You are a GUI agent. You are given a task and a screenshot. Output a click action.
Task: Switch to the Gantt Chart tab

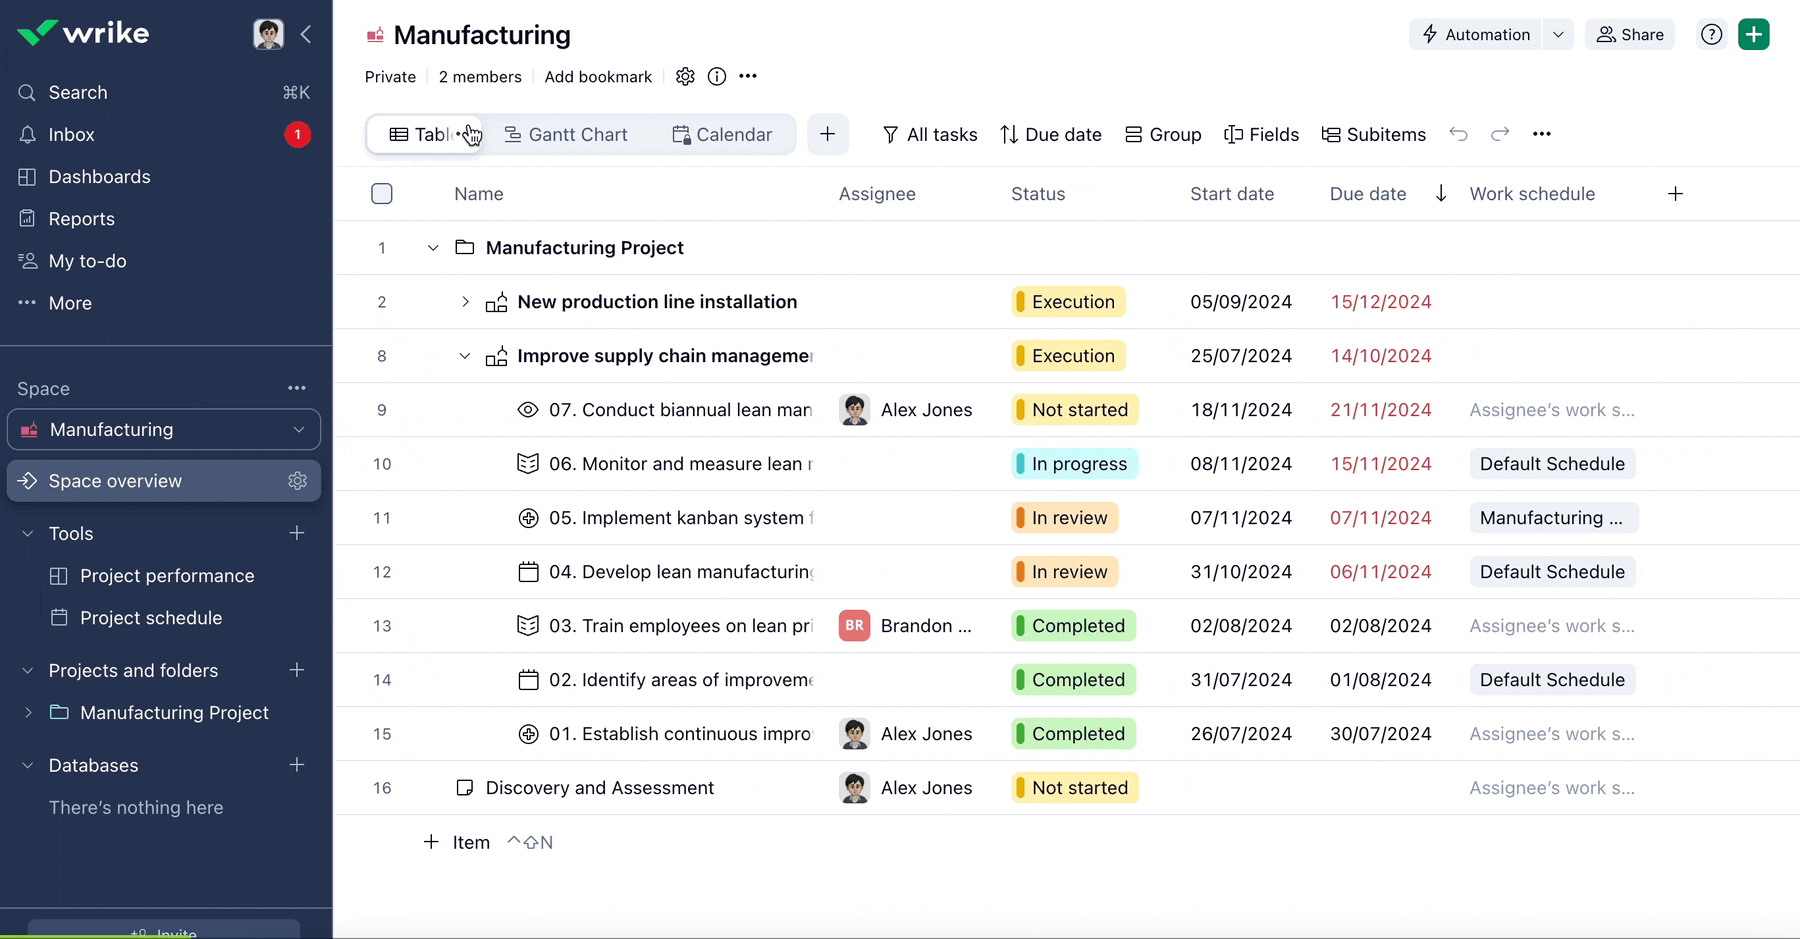point(566,134)
